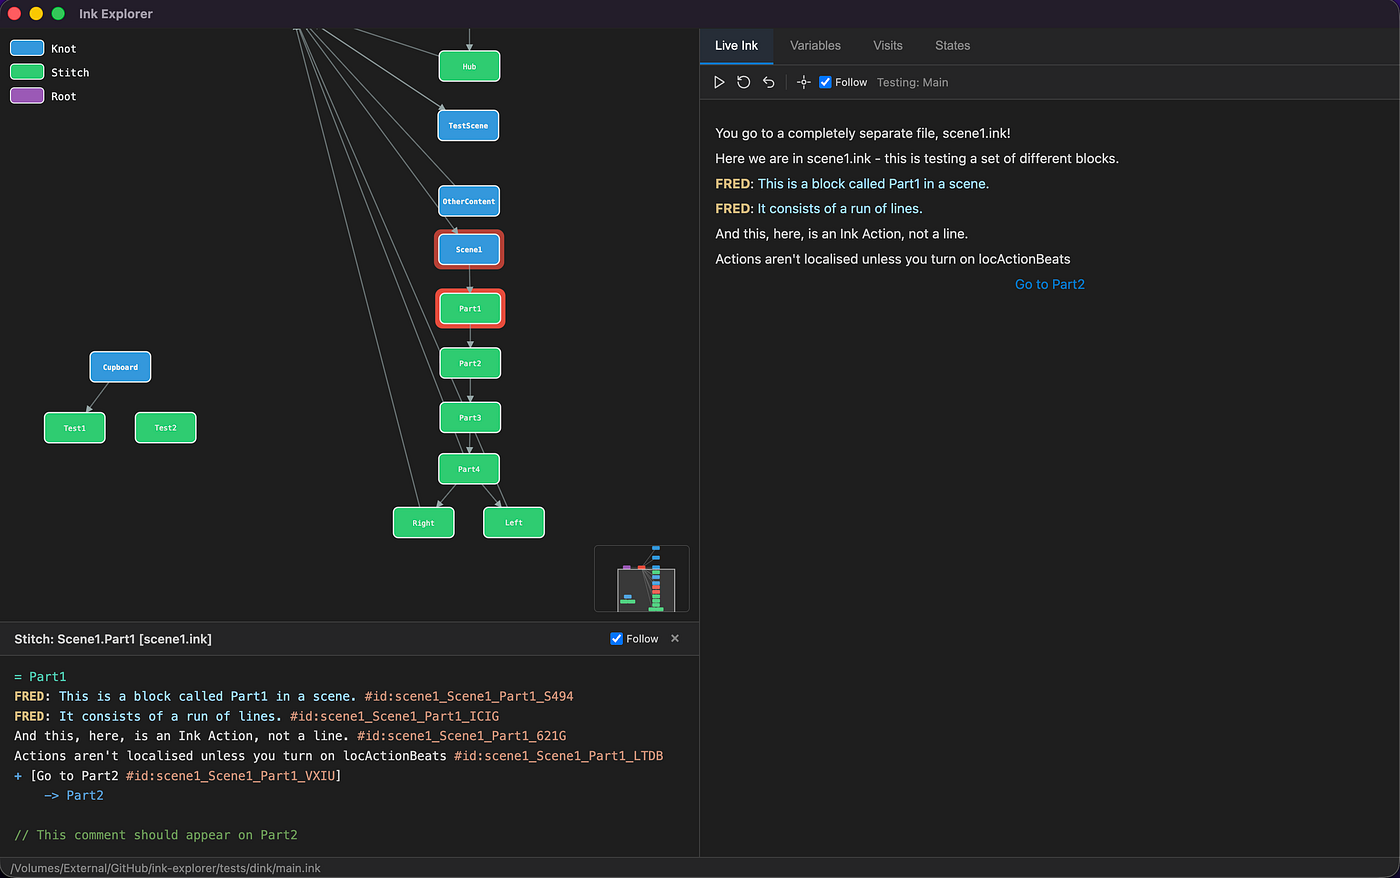Click the graph minimap thumbnail

(642, 578)
